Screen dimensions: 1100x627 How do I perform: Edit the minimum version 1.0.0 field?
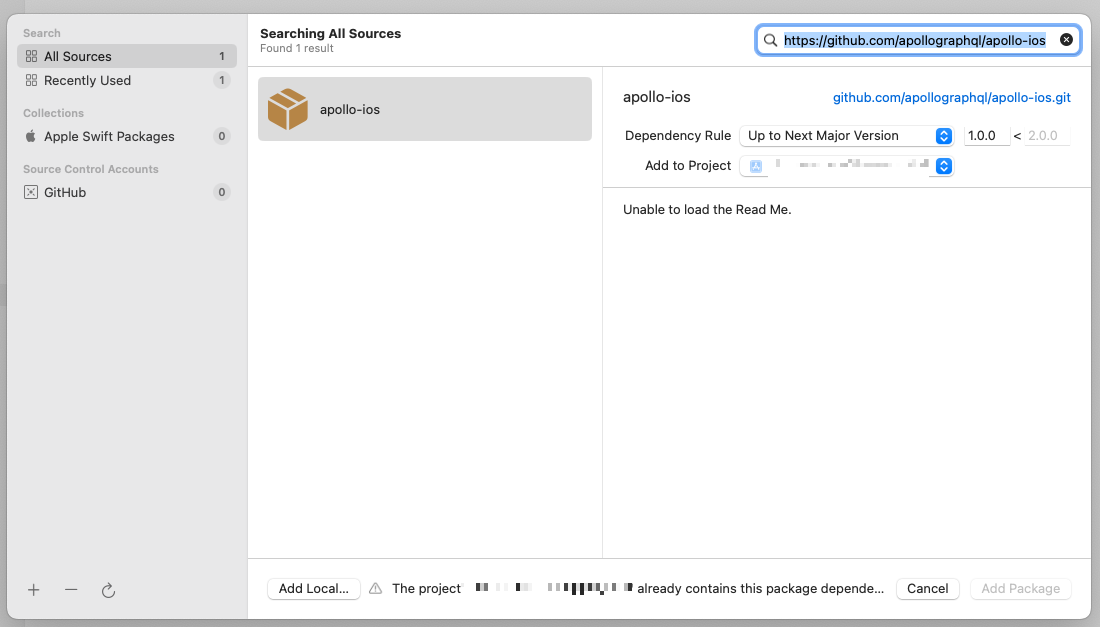pyautogui.click(x=986, y=135)
